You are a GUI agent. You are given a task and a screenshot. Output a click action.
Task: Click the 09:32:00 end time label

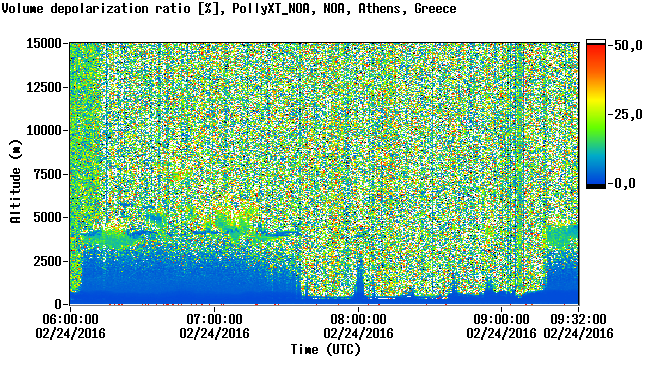coord(578,319)
